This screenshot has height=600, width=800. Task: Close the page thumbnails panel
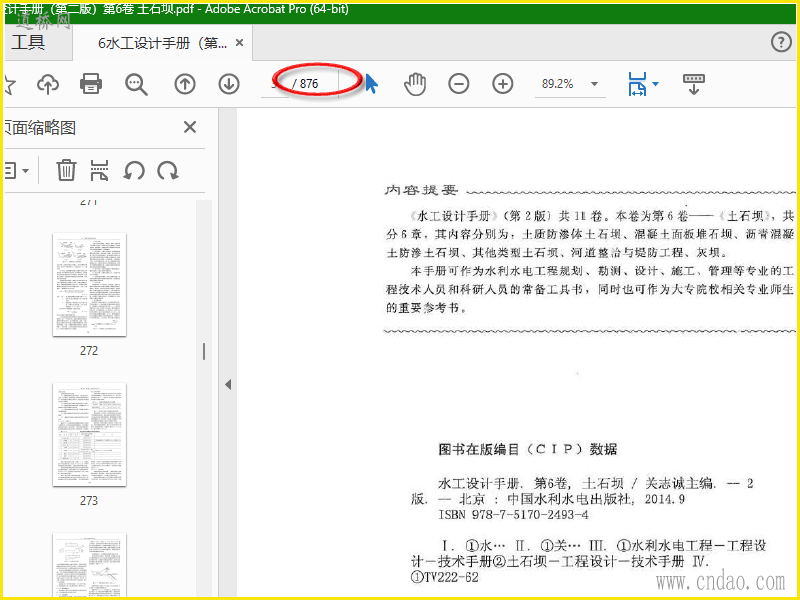click(x=190, y=127)
